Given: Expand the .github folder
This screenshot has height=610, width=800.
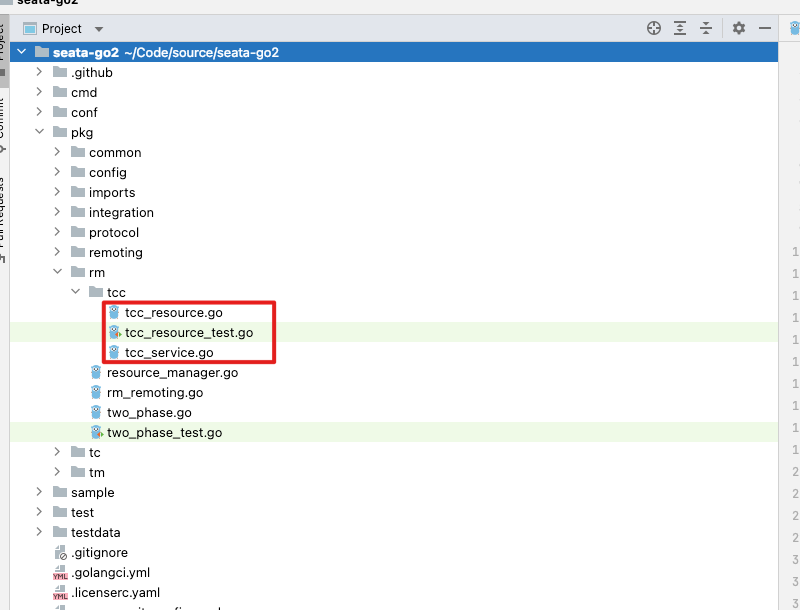Looking at the screenshot, I should (39, 72).
